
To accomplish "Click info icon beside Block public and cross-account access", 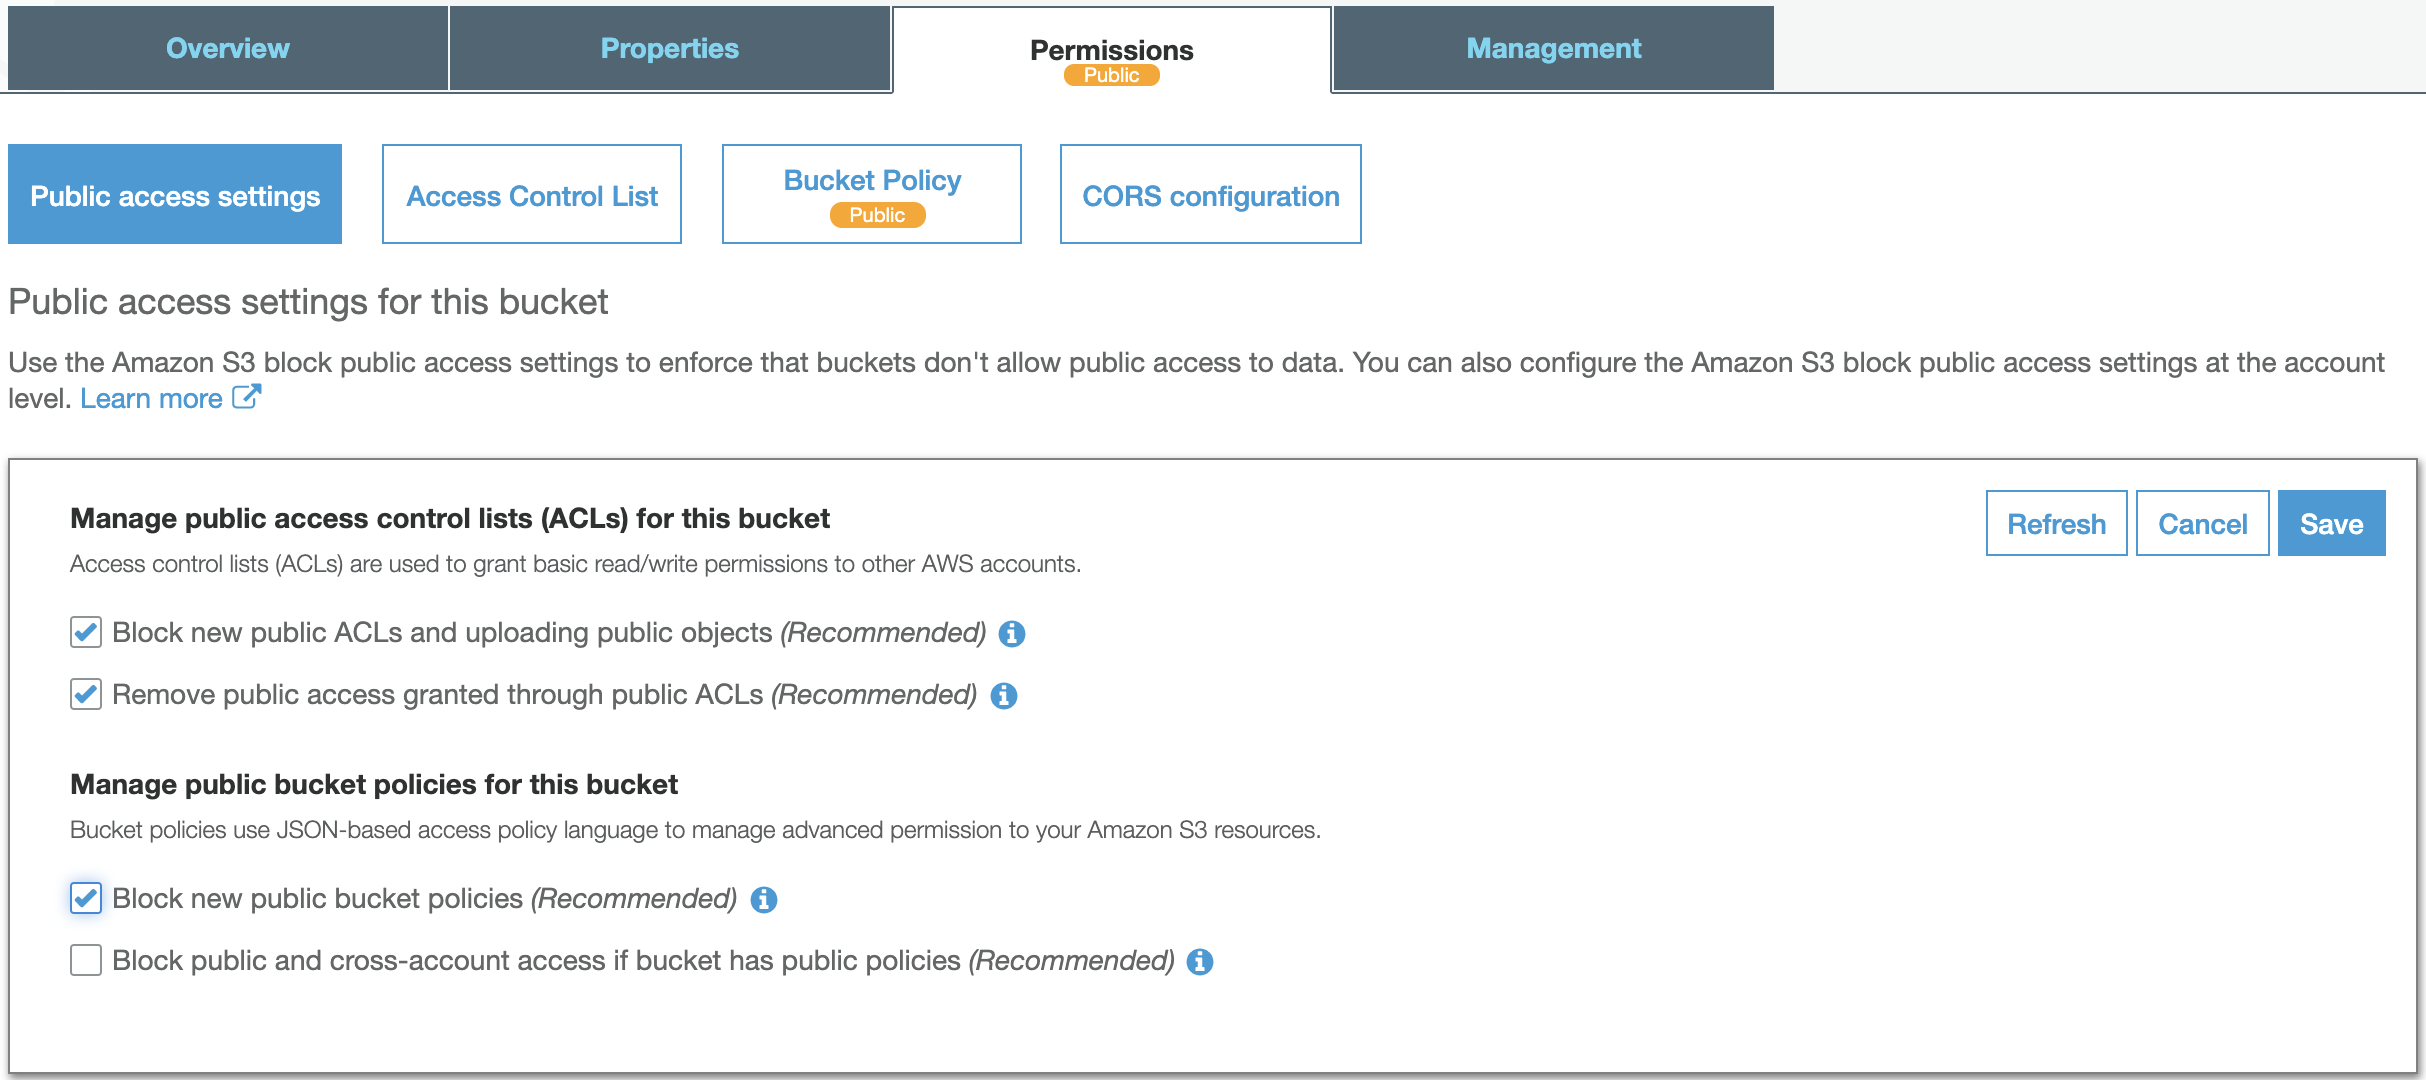I will click(1200, 962).
